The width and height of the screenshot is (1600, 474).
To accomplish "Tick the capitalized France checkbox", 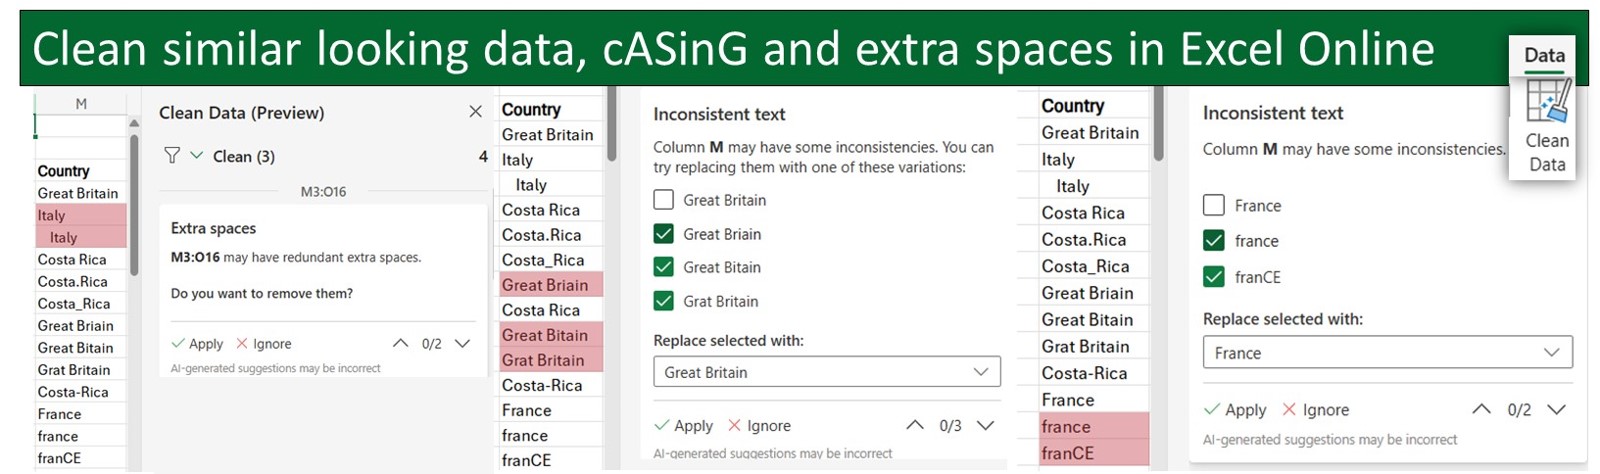I will point(1213,205).
